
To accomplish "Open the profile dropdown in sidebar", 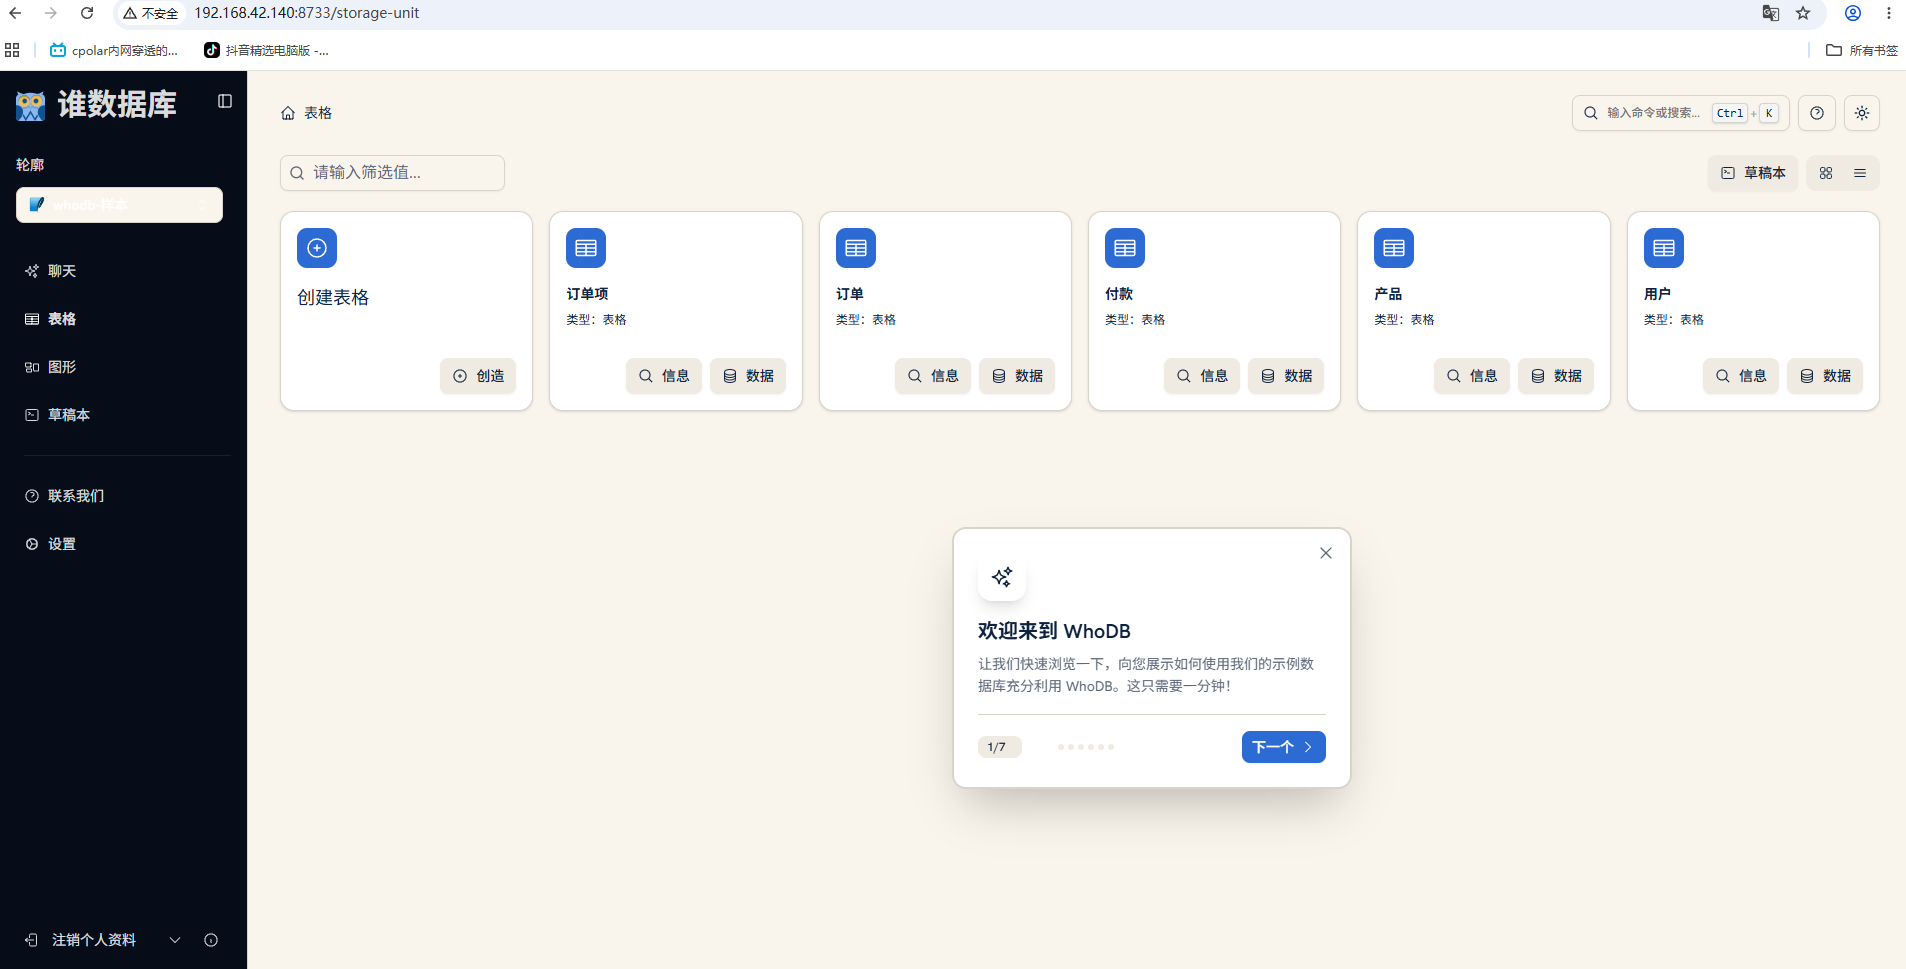I will click(119, 205).
